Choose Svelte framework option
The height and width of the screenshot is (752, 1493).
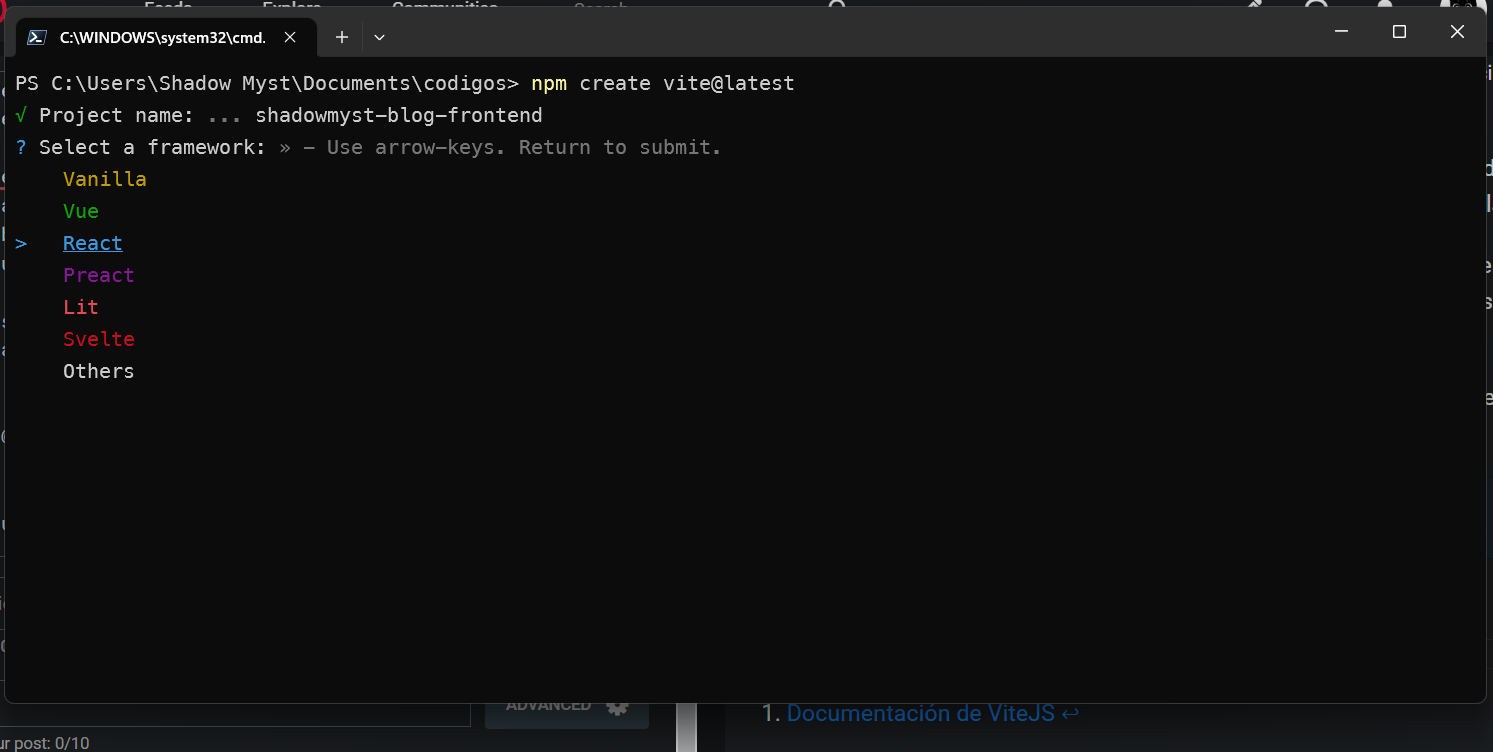(x=99, y=339)
